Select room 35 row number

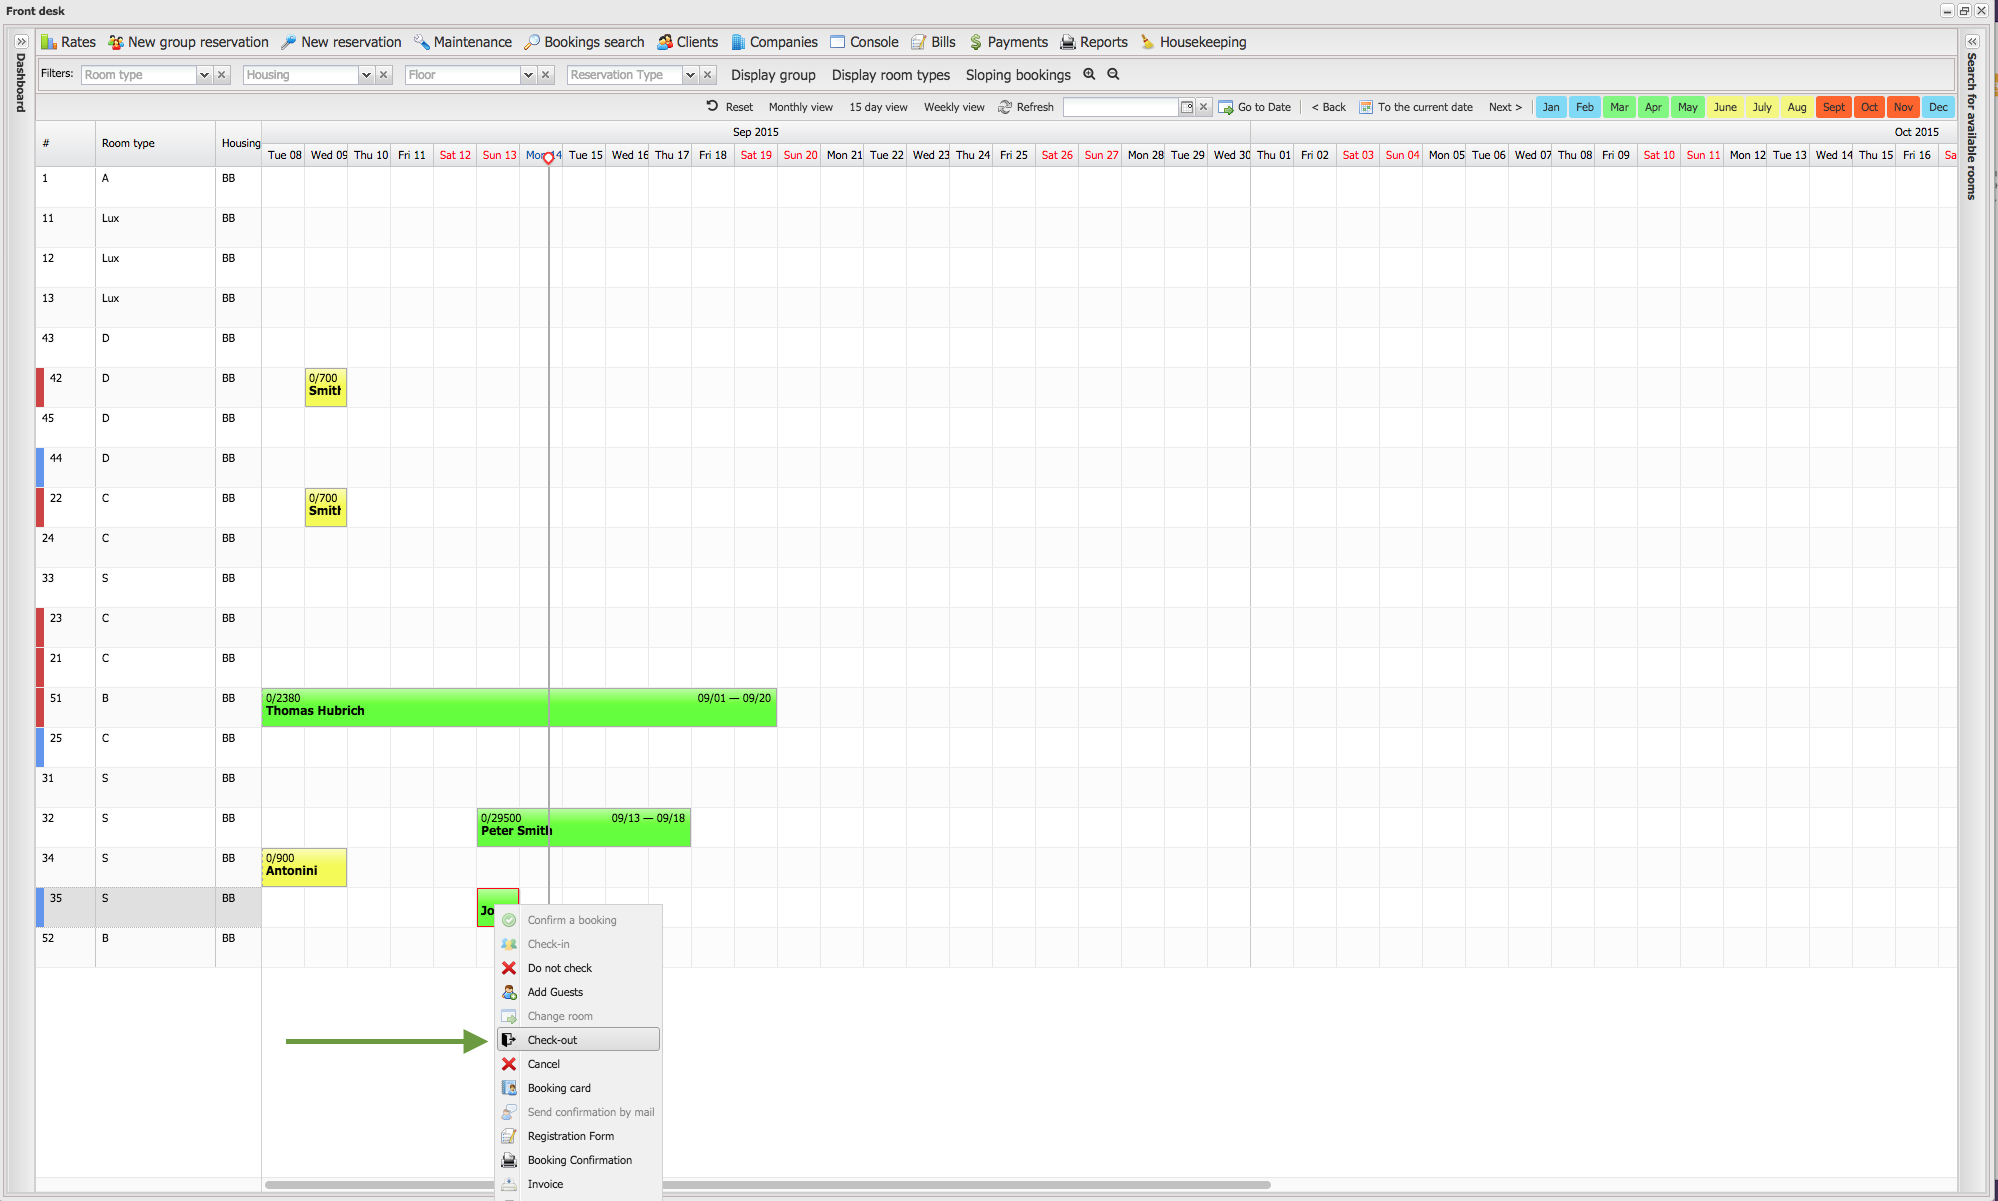coord(56,898)
